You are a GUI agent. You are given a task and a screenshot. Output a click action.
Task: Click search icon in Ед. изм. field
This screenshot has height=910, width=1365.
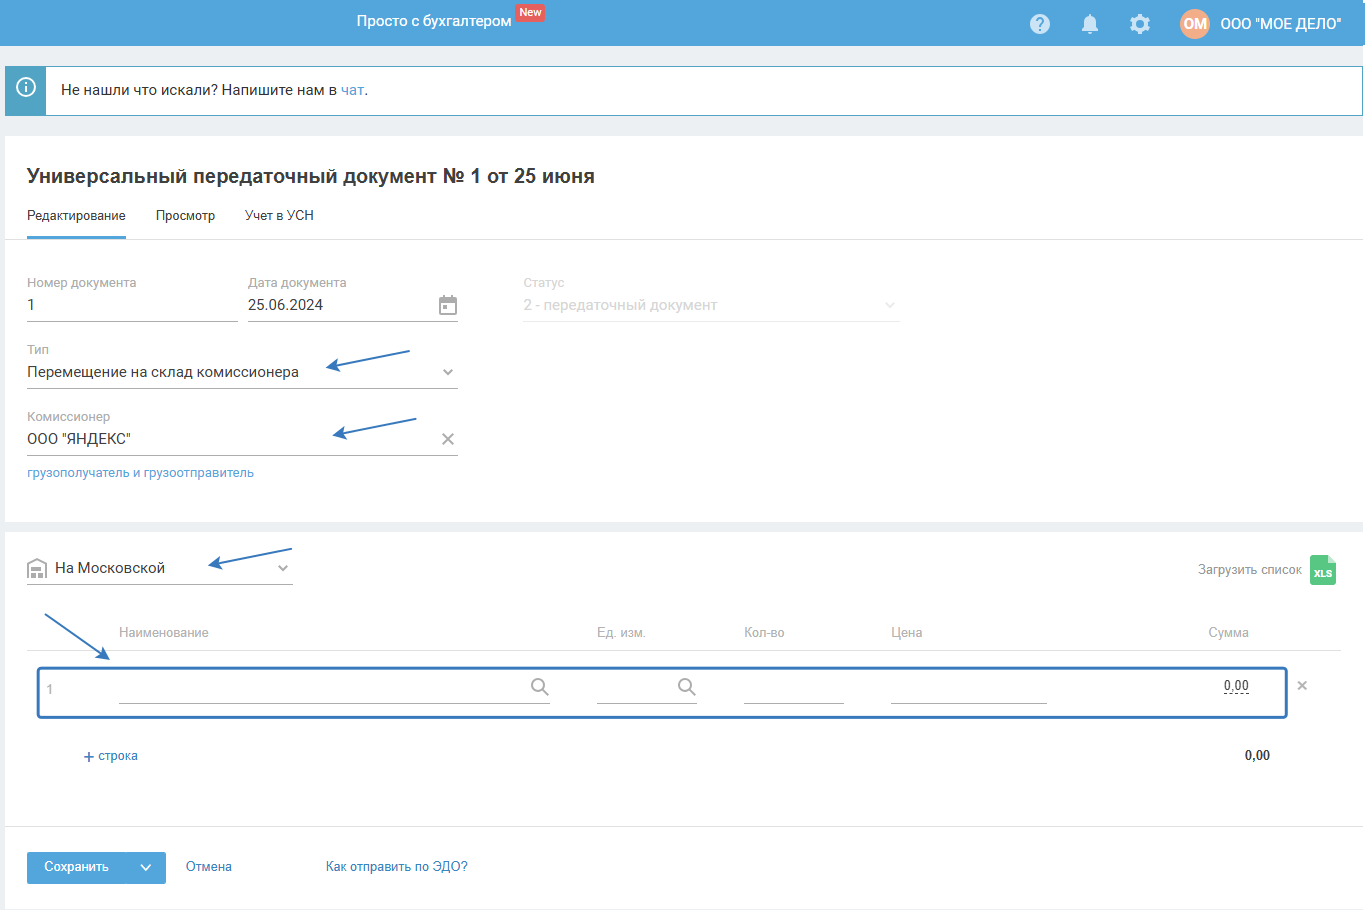[686, 687]
